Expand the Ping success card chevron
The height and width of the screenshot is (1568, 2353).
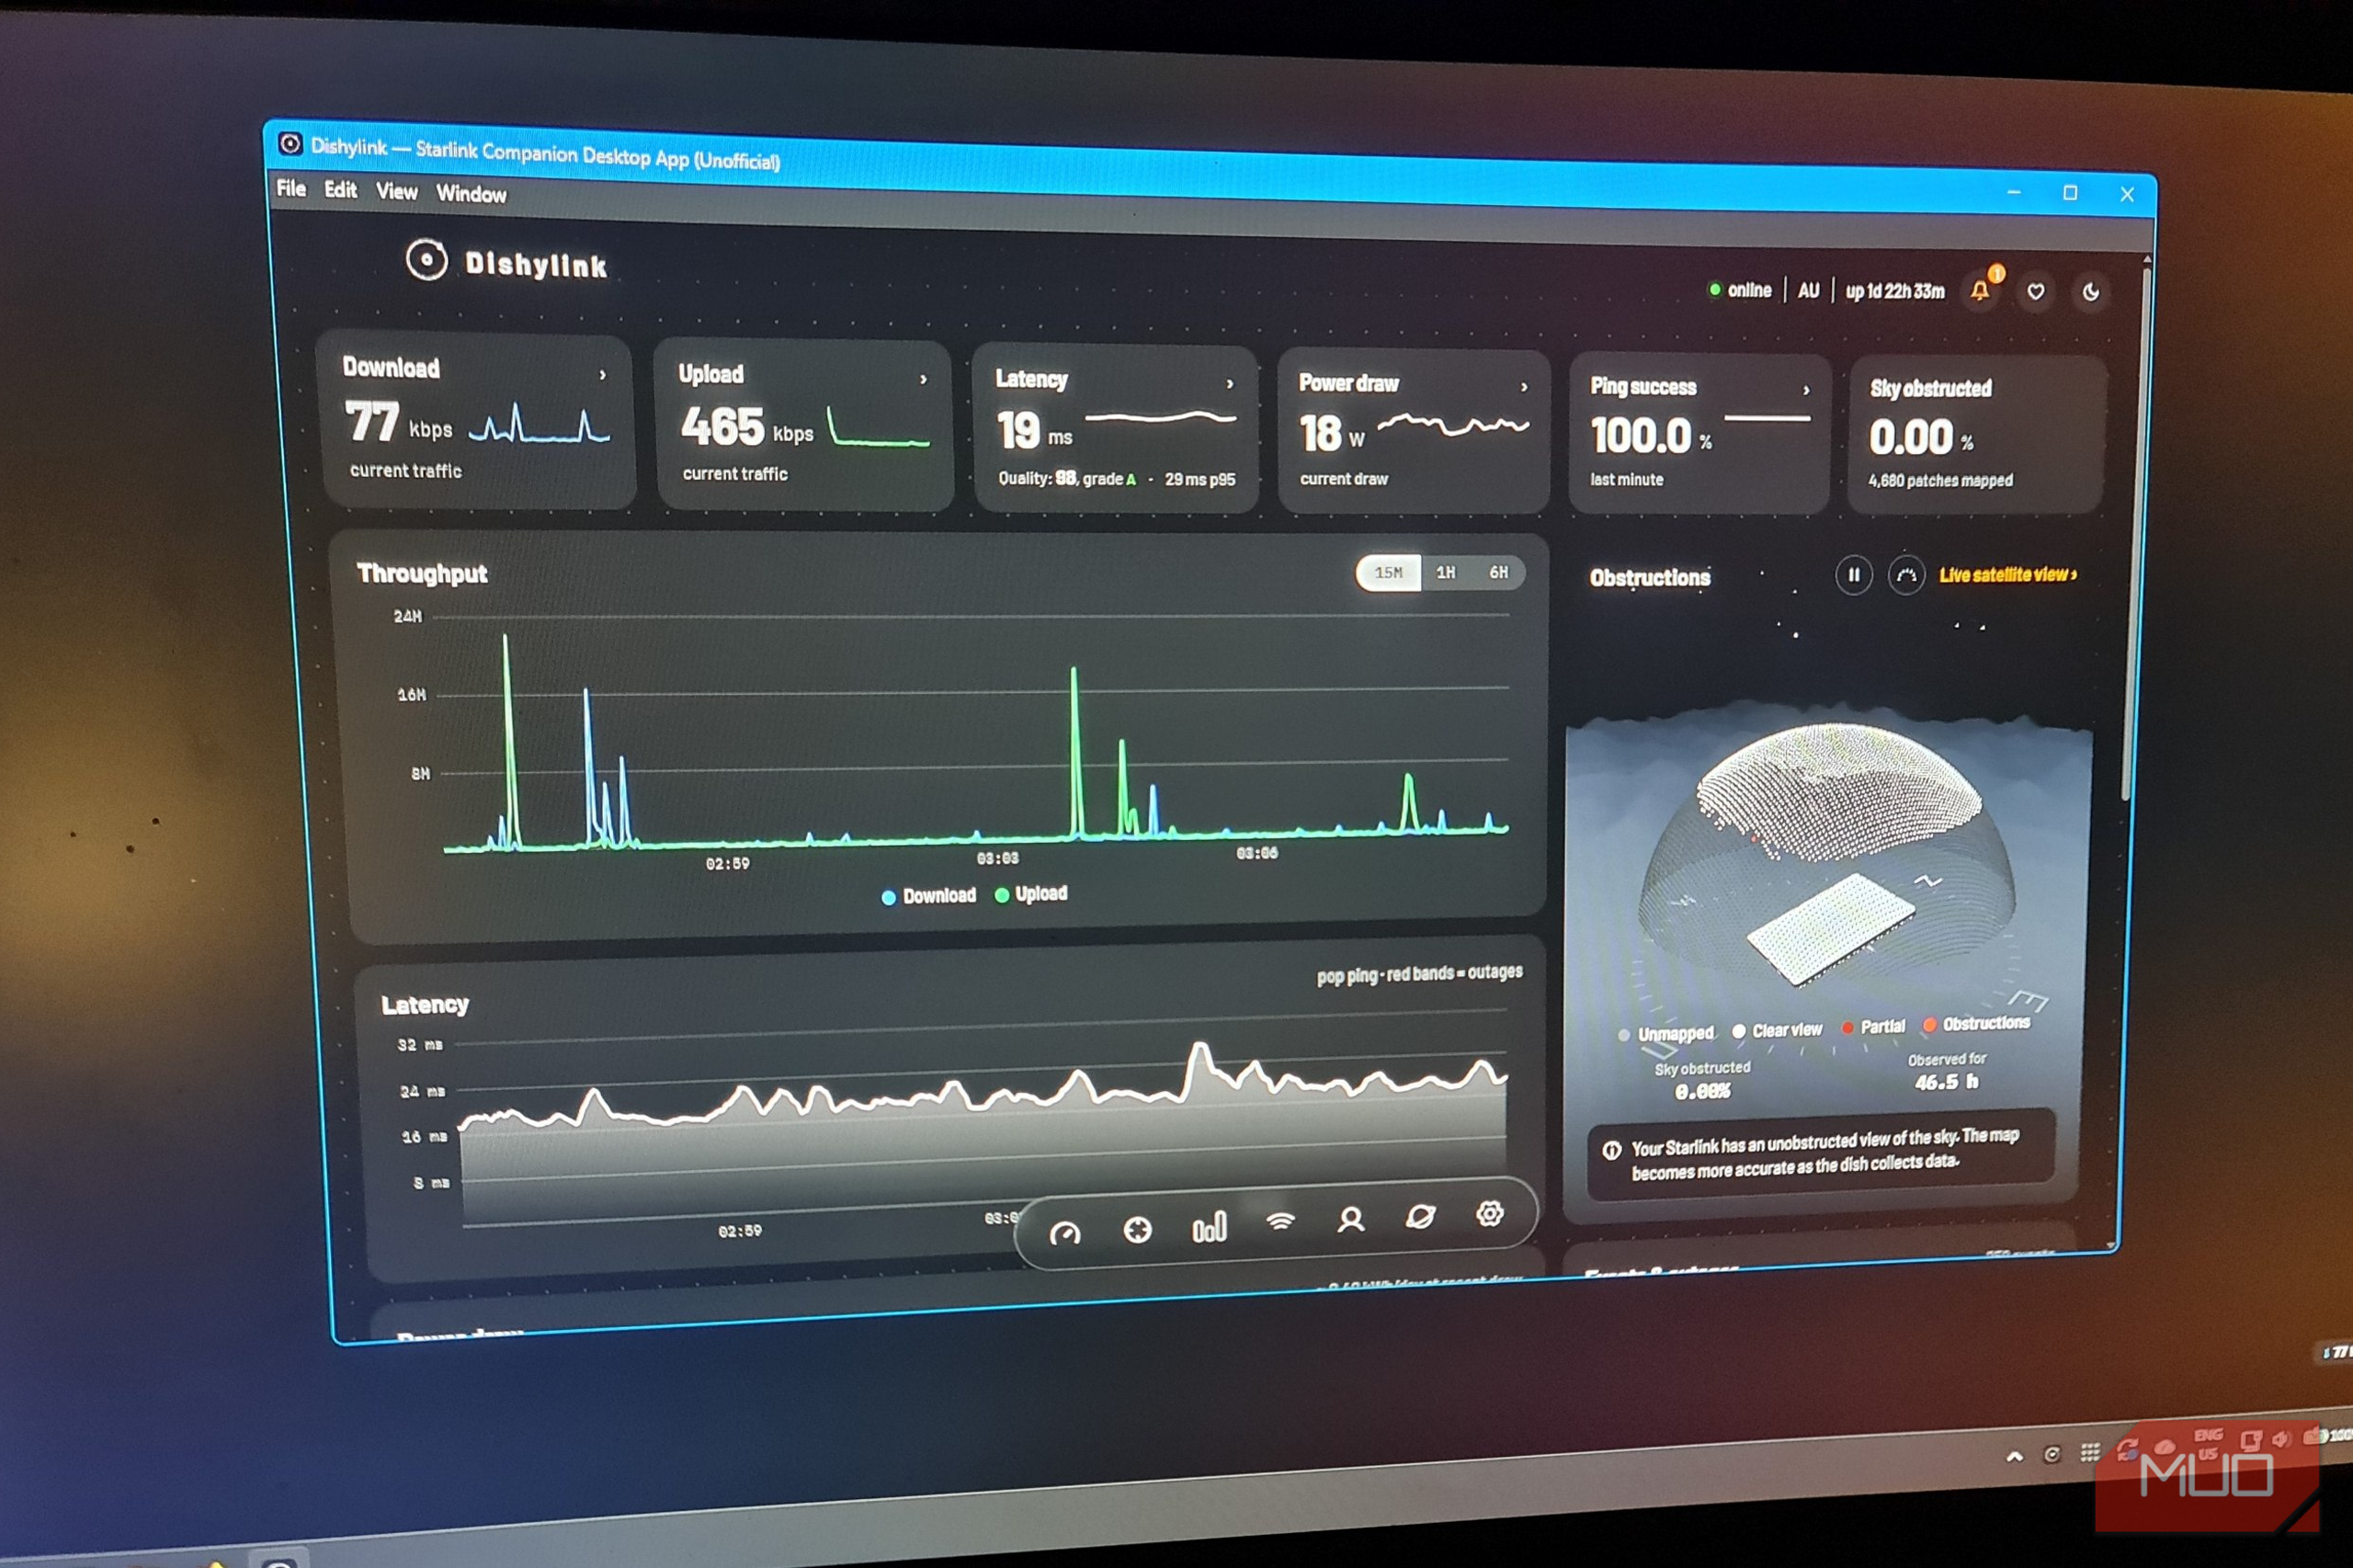point(1806,390)
